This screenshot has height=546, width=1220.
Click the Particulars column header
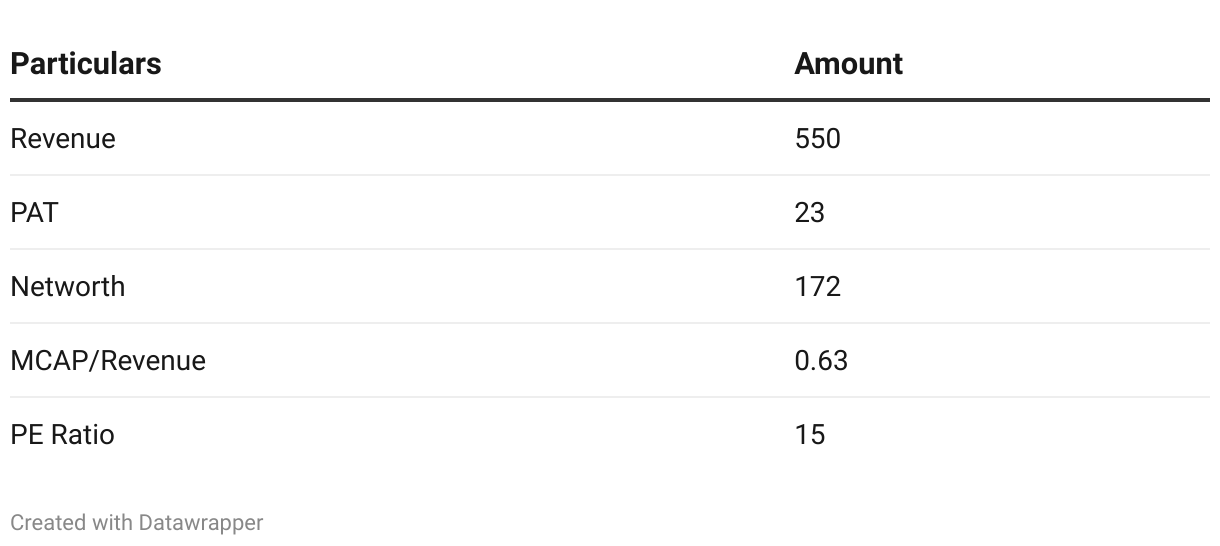click(85, 64)
